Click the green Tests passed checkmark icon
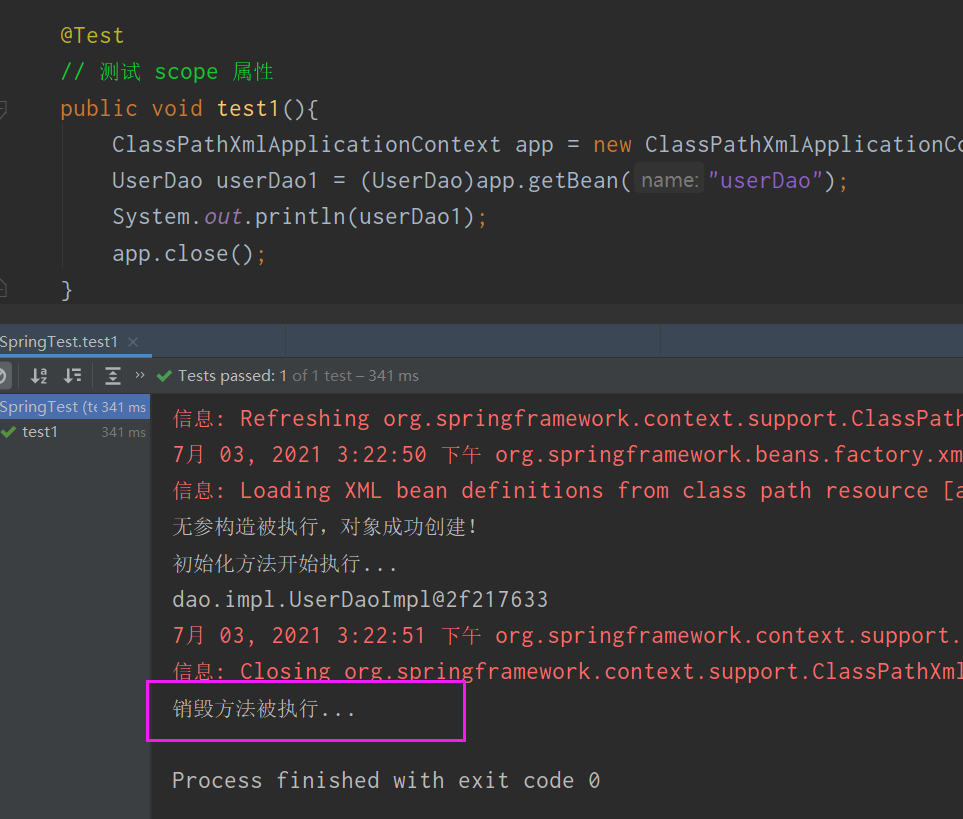 pos(164,376)
